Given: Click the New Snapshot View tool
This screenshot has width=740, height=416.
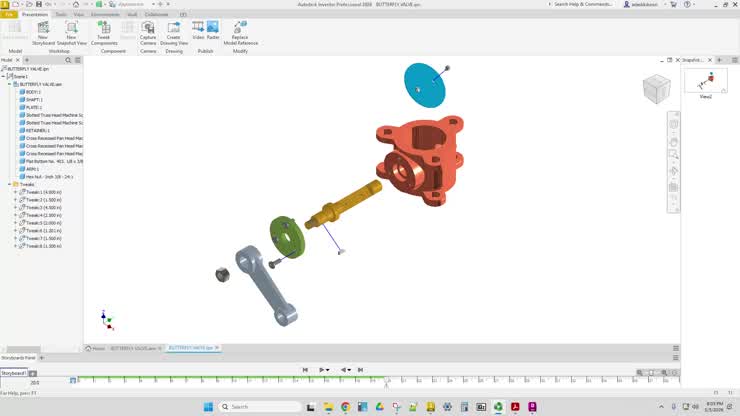Looking at the screenshot, I should click(72, 33).
